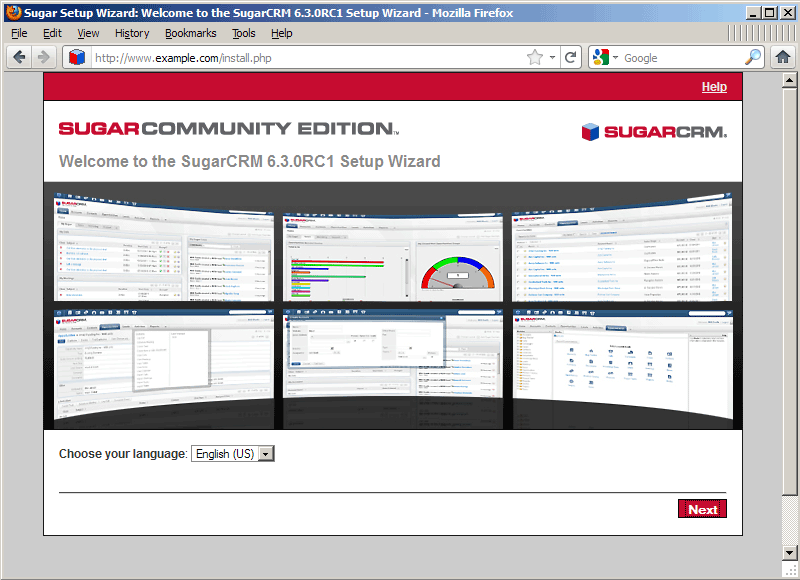Open the language selection dropdown

coord(233,453)
